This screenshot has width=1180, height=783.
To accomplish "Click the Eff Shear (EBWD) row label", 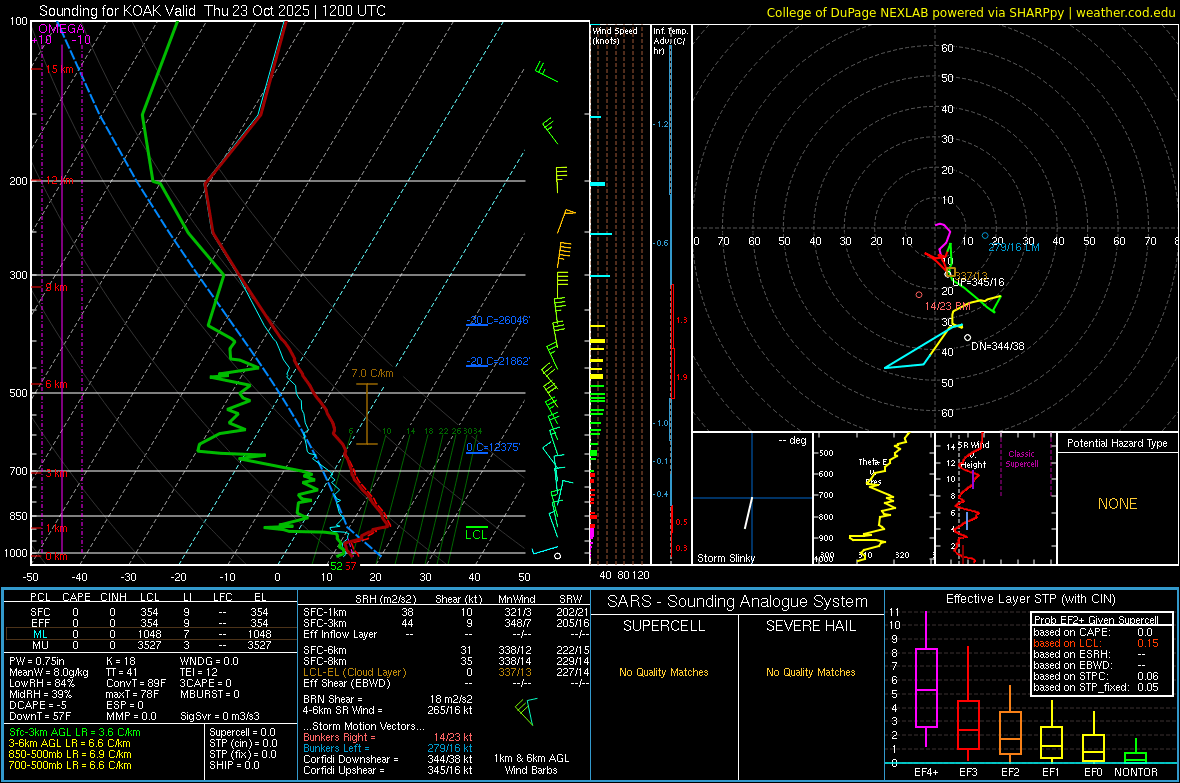I will coord(346,683).
